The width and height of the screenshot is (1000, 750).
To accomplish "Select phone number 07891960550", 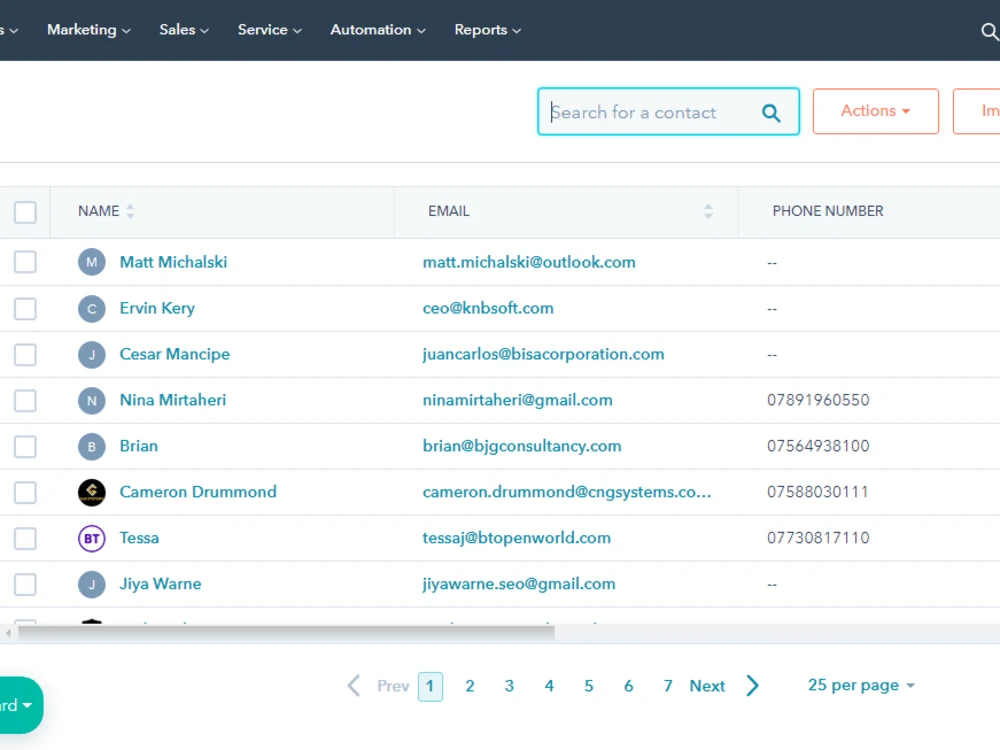I will coord(818,400).
